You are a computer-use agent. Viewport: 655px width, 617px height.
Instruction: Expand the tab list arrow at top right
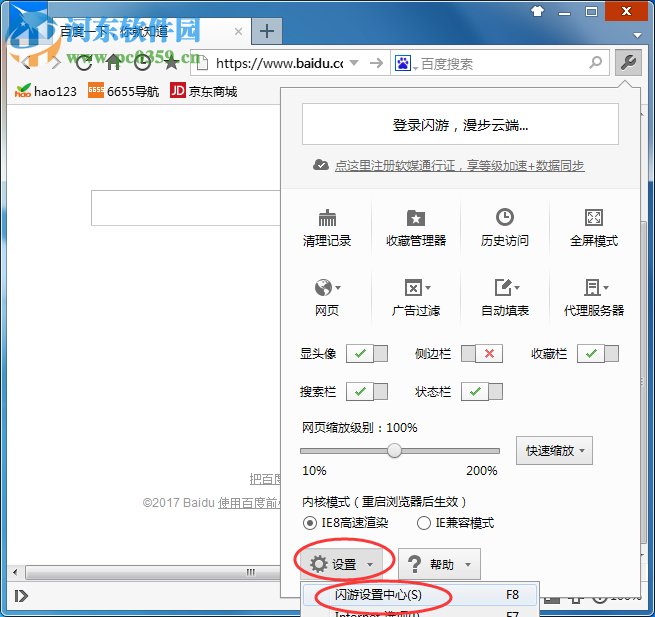click(637, 36)
